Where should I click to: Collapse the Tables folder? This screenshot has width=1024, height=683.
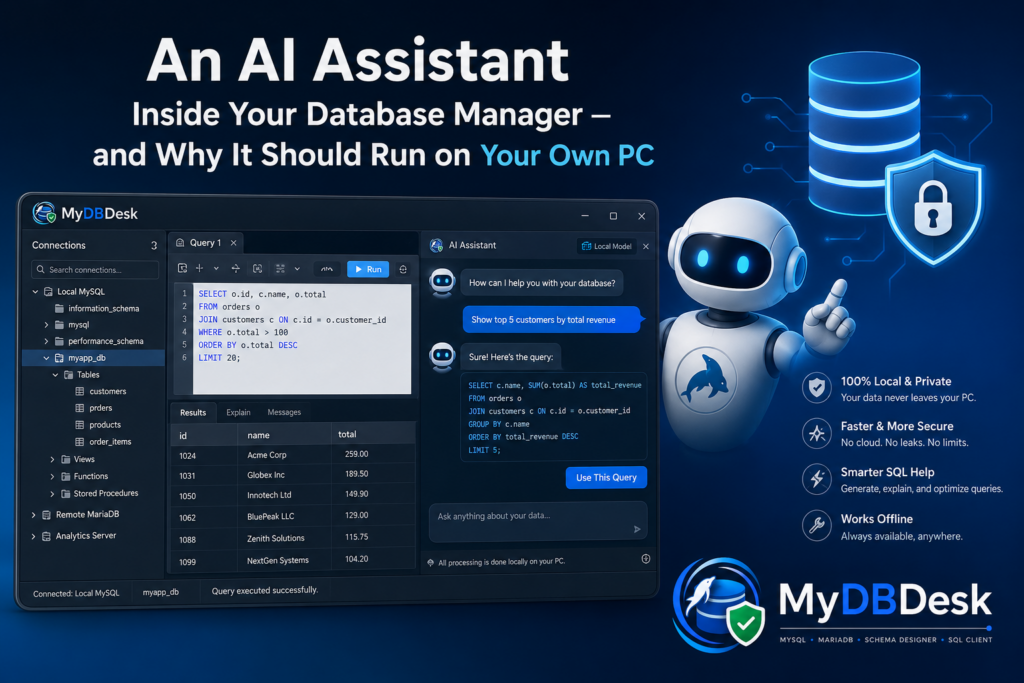click(56, 375)
